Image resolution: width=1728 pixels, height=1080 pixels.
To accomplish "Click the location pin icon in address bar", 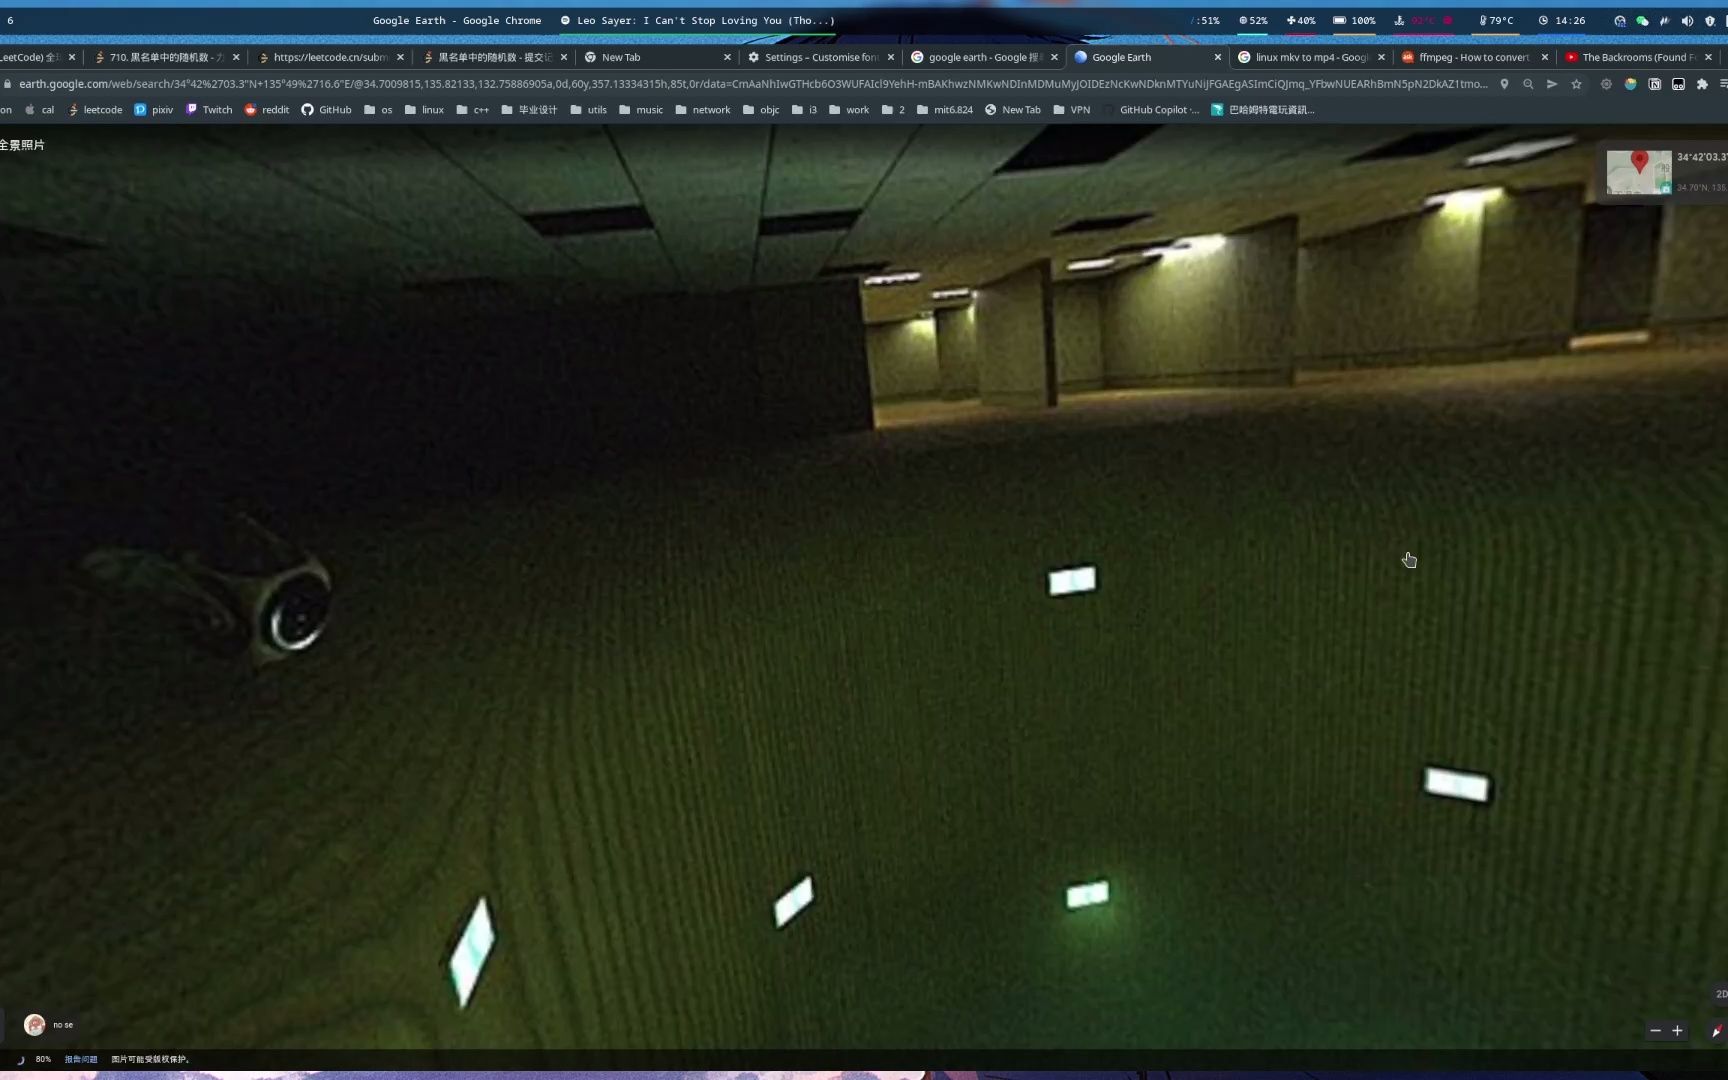I will (x=1504, y=84).
